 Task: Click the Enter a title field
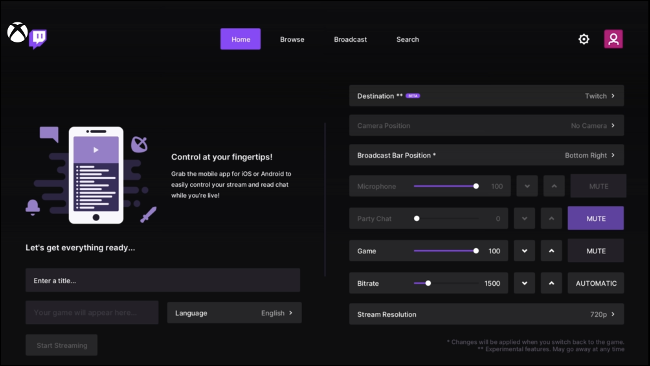(163, 280)
